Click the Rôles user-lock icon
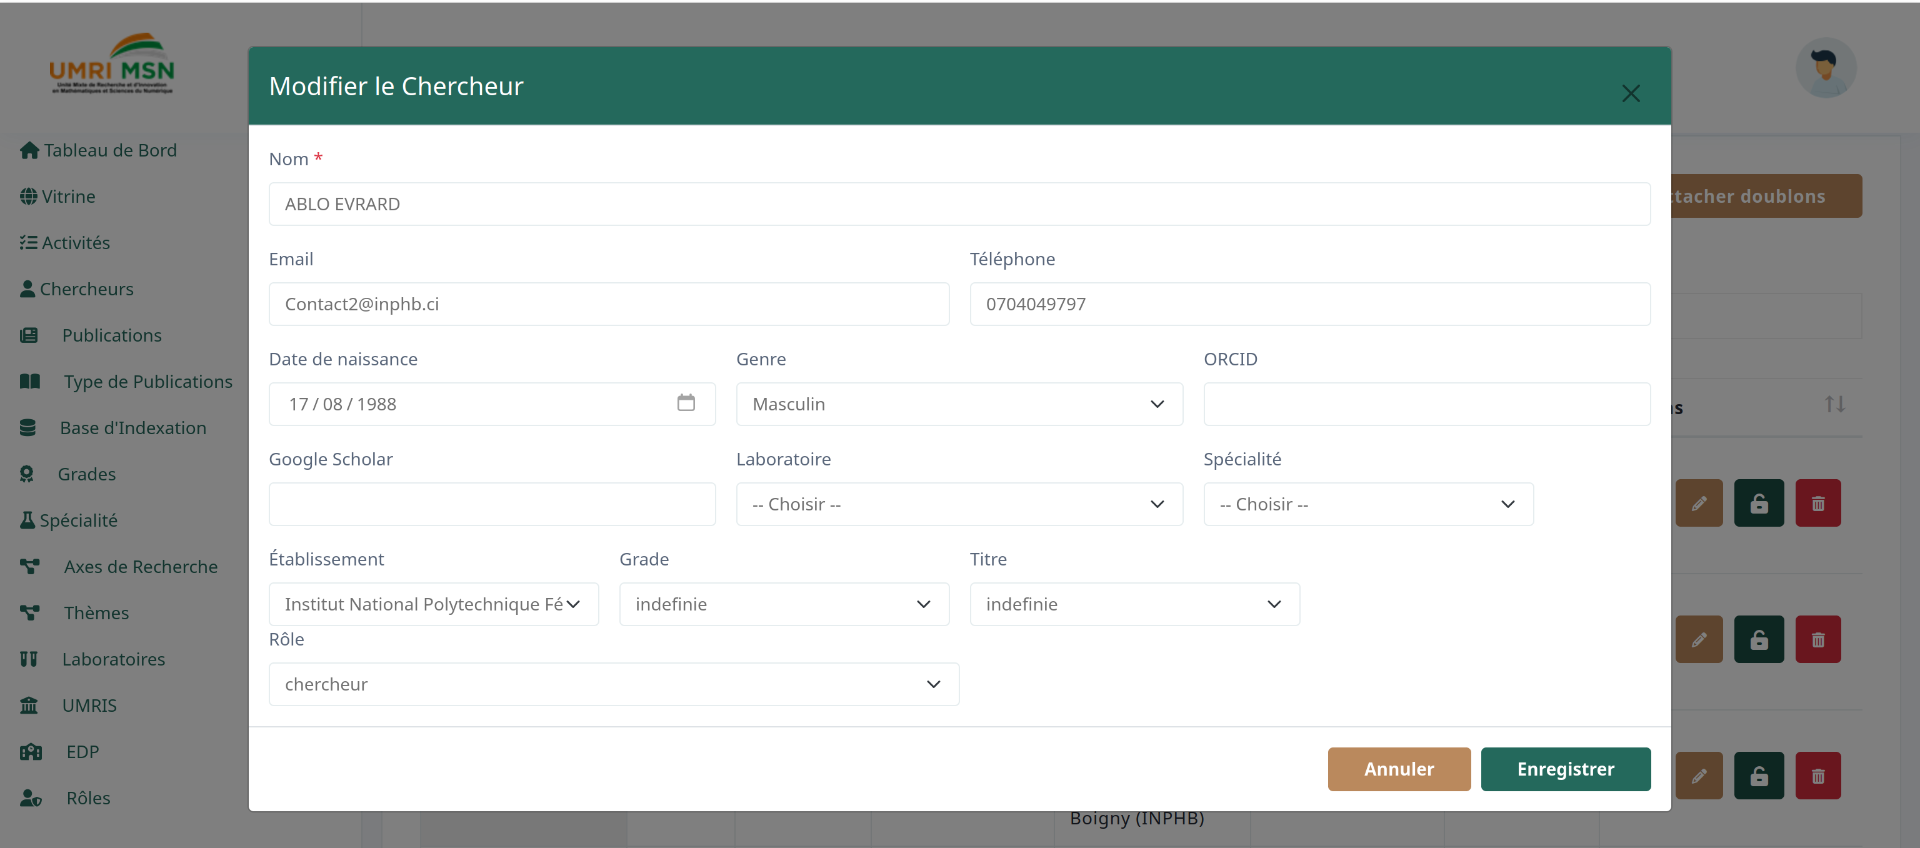The width and height of the screenshot is (1920, 848). (31, 798)
